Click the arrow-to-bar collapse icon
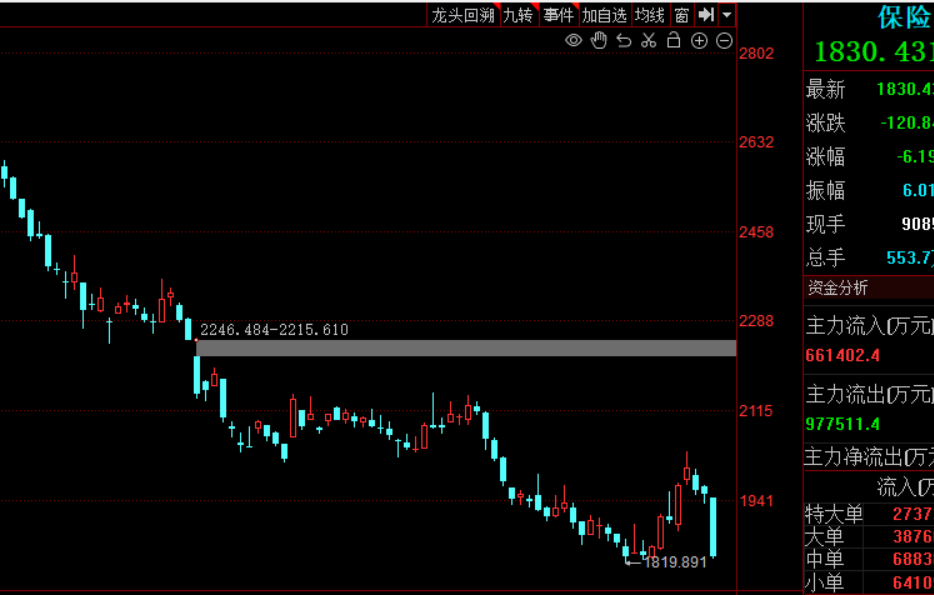Viewport: 934px width, 595px height. [x=706, y=14]
